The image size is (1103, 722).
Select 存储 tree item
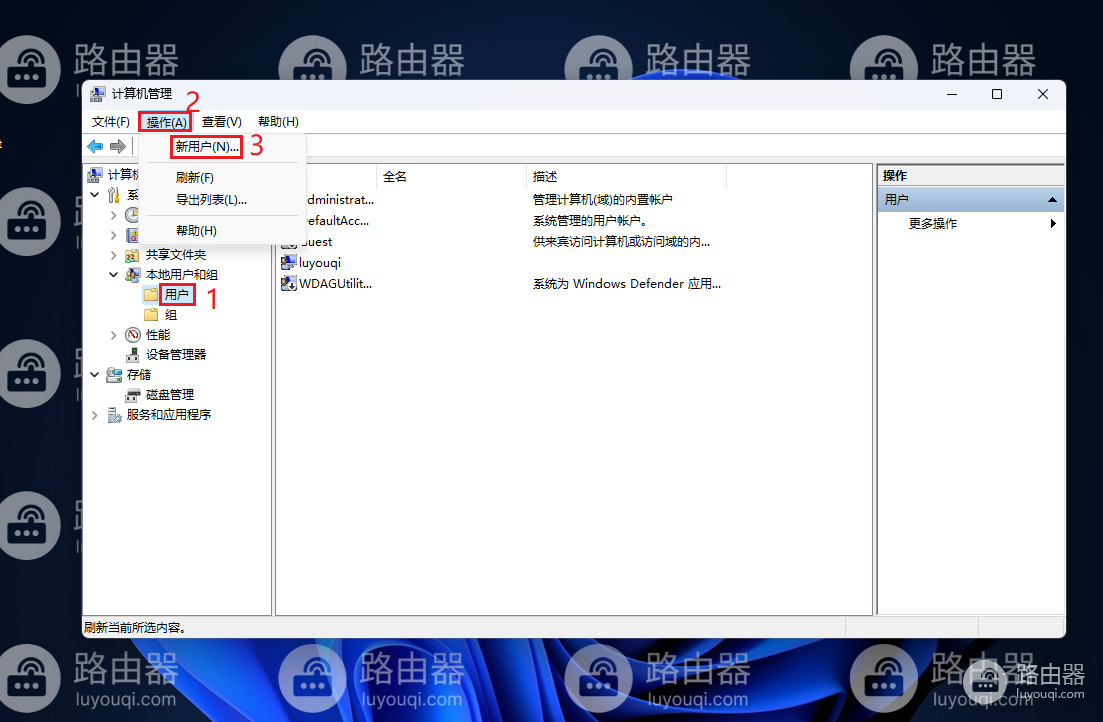pos(139,374)
